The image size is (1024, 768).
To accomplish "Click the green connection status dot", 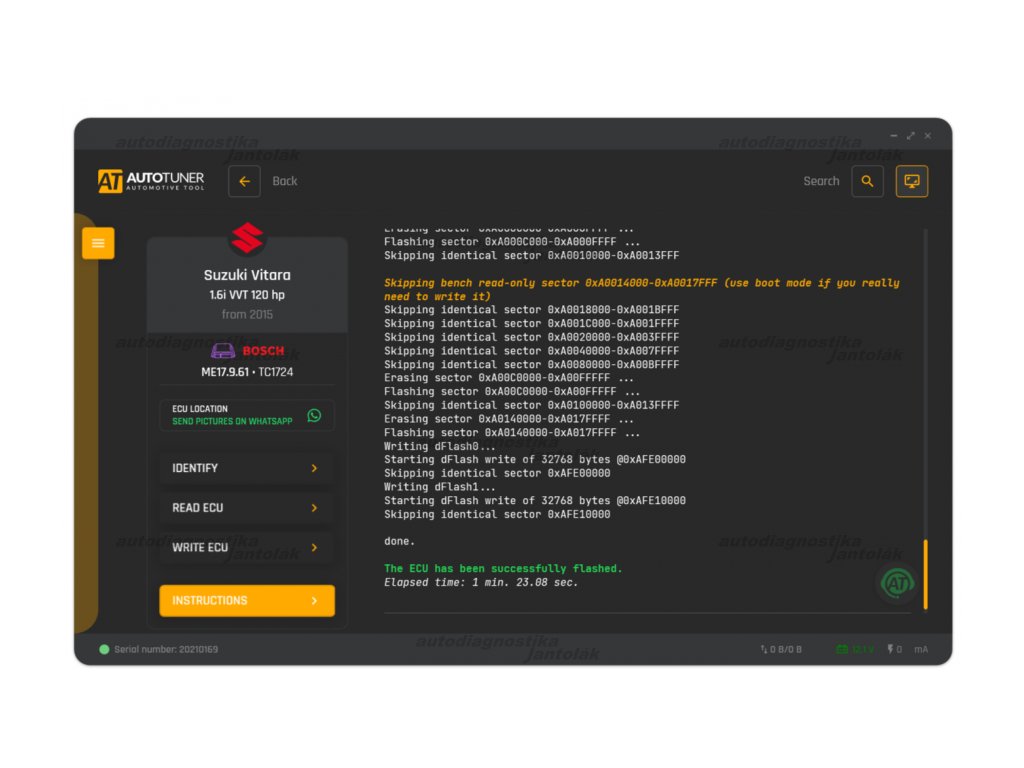I will (x=104, y=649).
